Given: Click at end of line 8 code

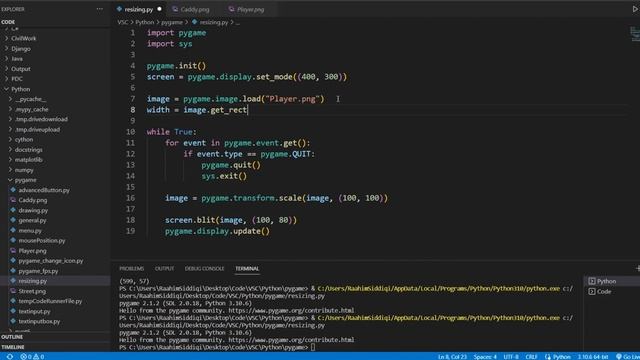Looking at the screenshot, I should click(248, 110).
